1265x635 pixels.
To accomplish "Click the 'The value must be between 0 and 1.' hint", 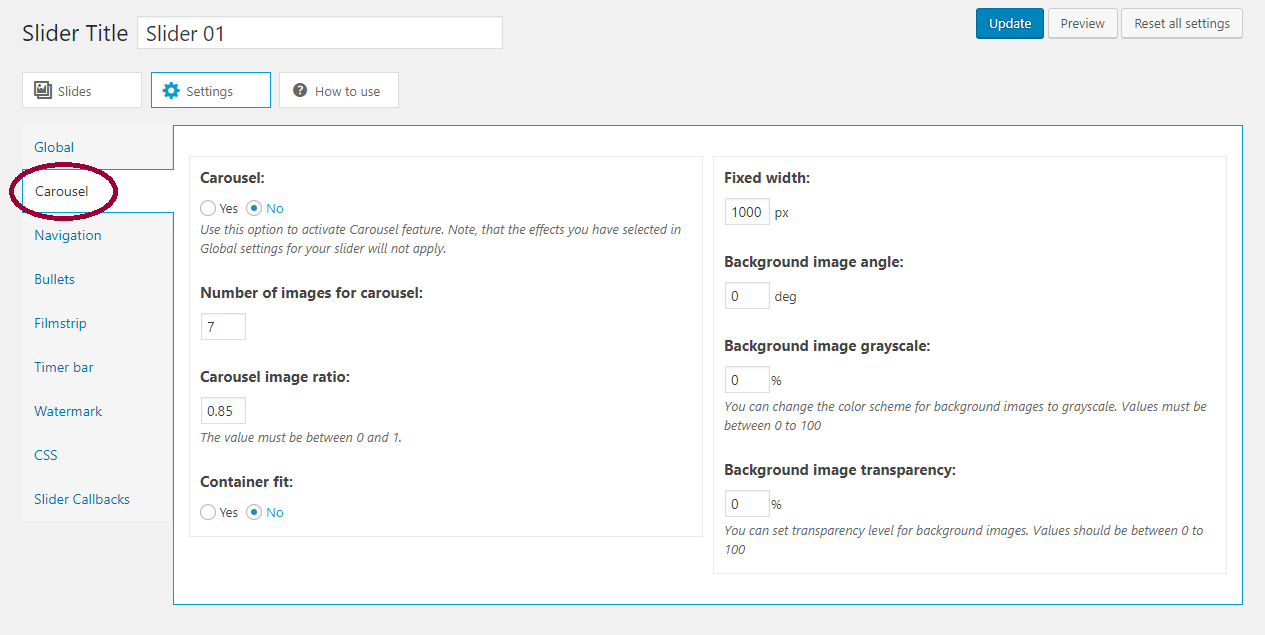I will [x=301, y=437].
